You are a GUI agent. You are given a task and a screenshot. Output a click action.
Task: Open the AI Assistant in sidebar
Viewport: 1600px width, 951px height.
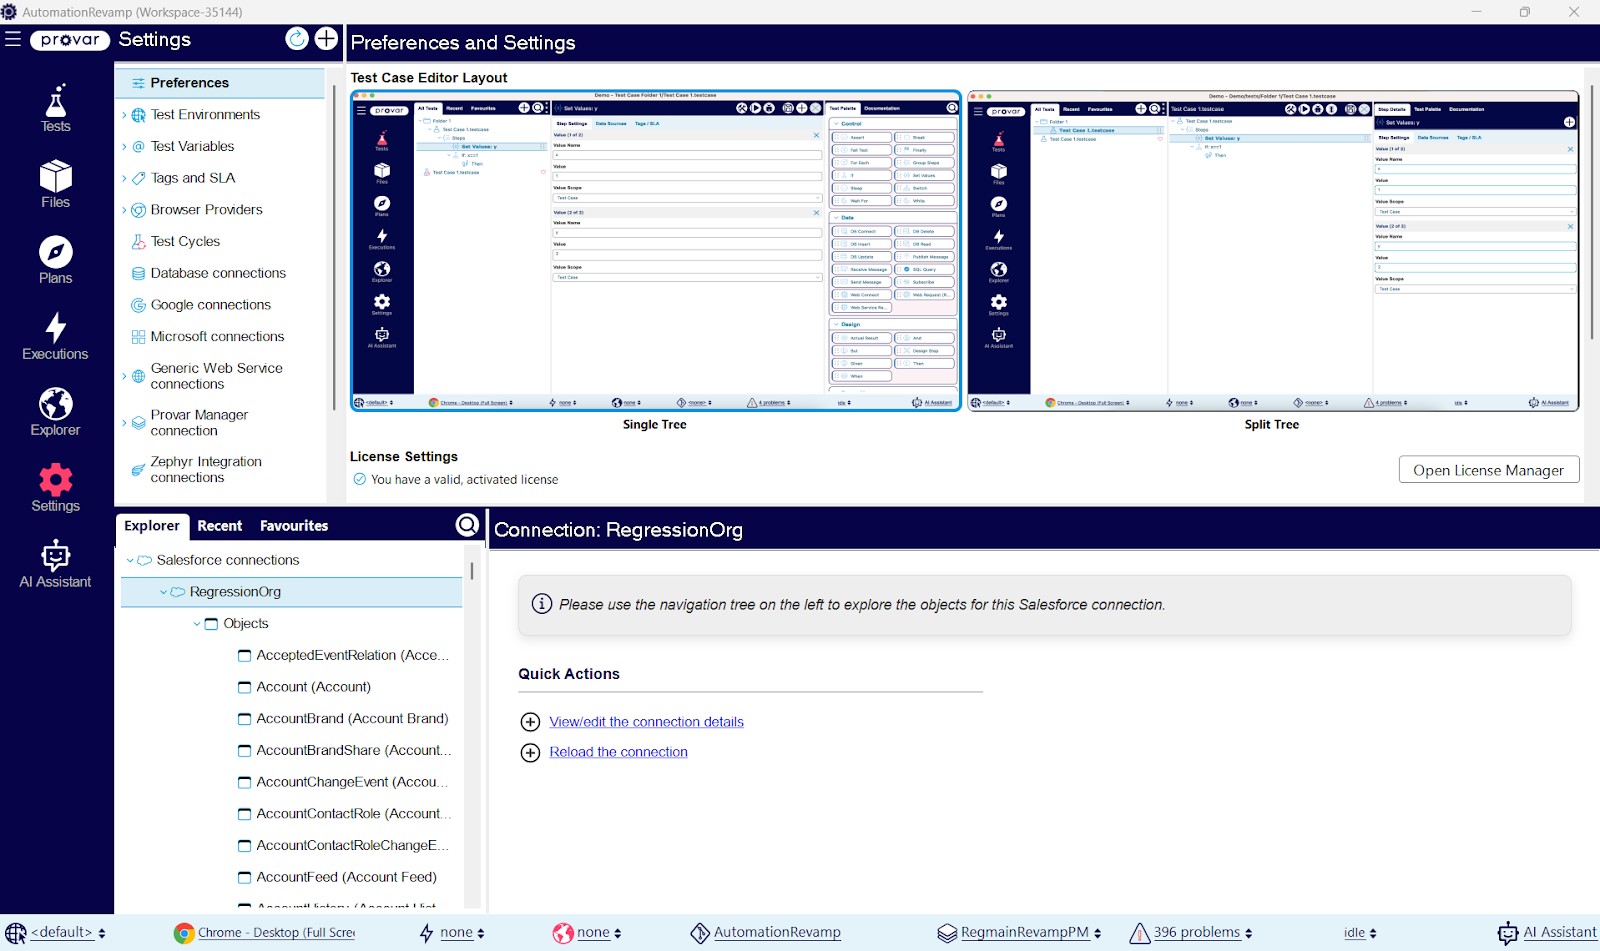pos(55,565)
